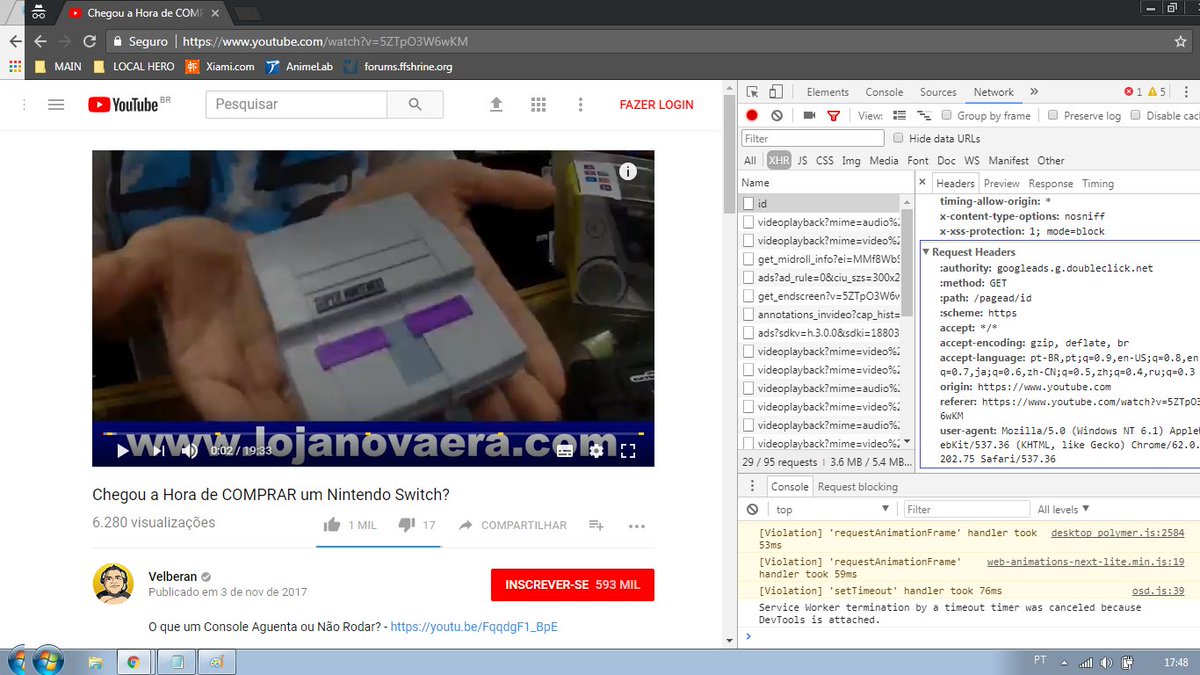Play the video
1200x675 pixels.
tap(123, 451)
